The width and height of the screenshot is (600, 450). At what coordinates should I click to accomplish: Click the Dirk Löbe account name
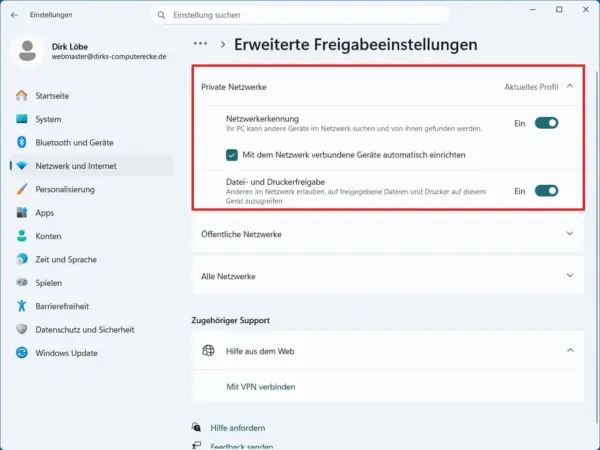coord(70,46)
